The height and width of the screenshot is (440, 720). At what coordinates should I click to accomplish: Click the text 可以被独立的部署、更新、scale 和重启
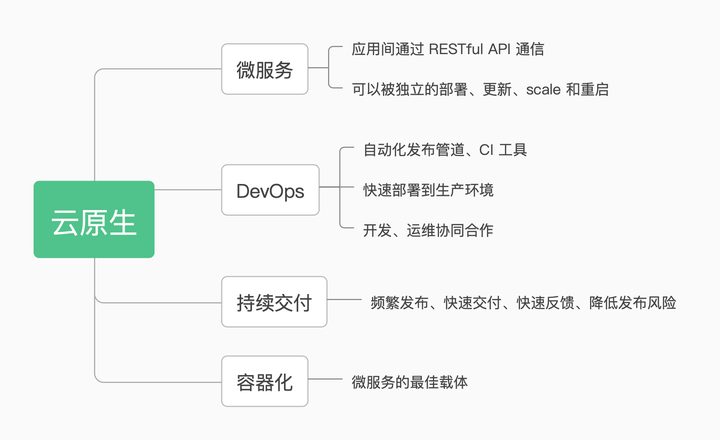[480, 89]
